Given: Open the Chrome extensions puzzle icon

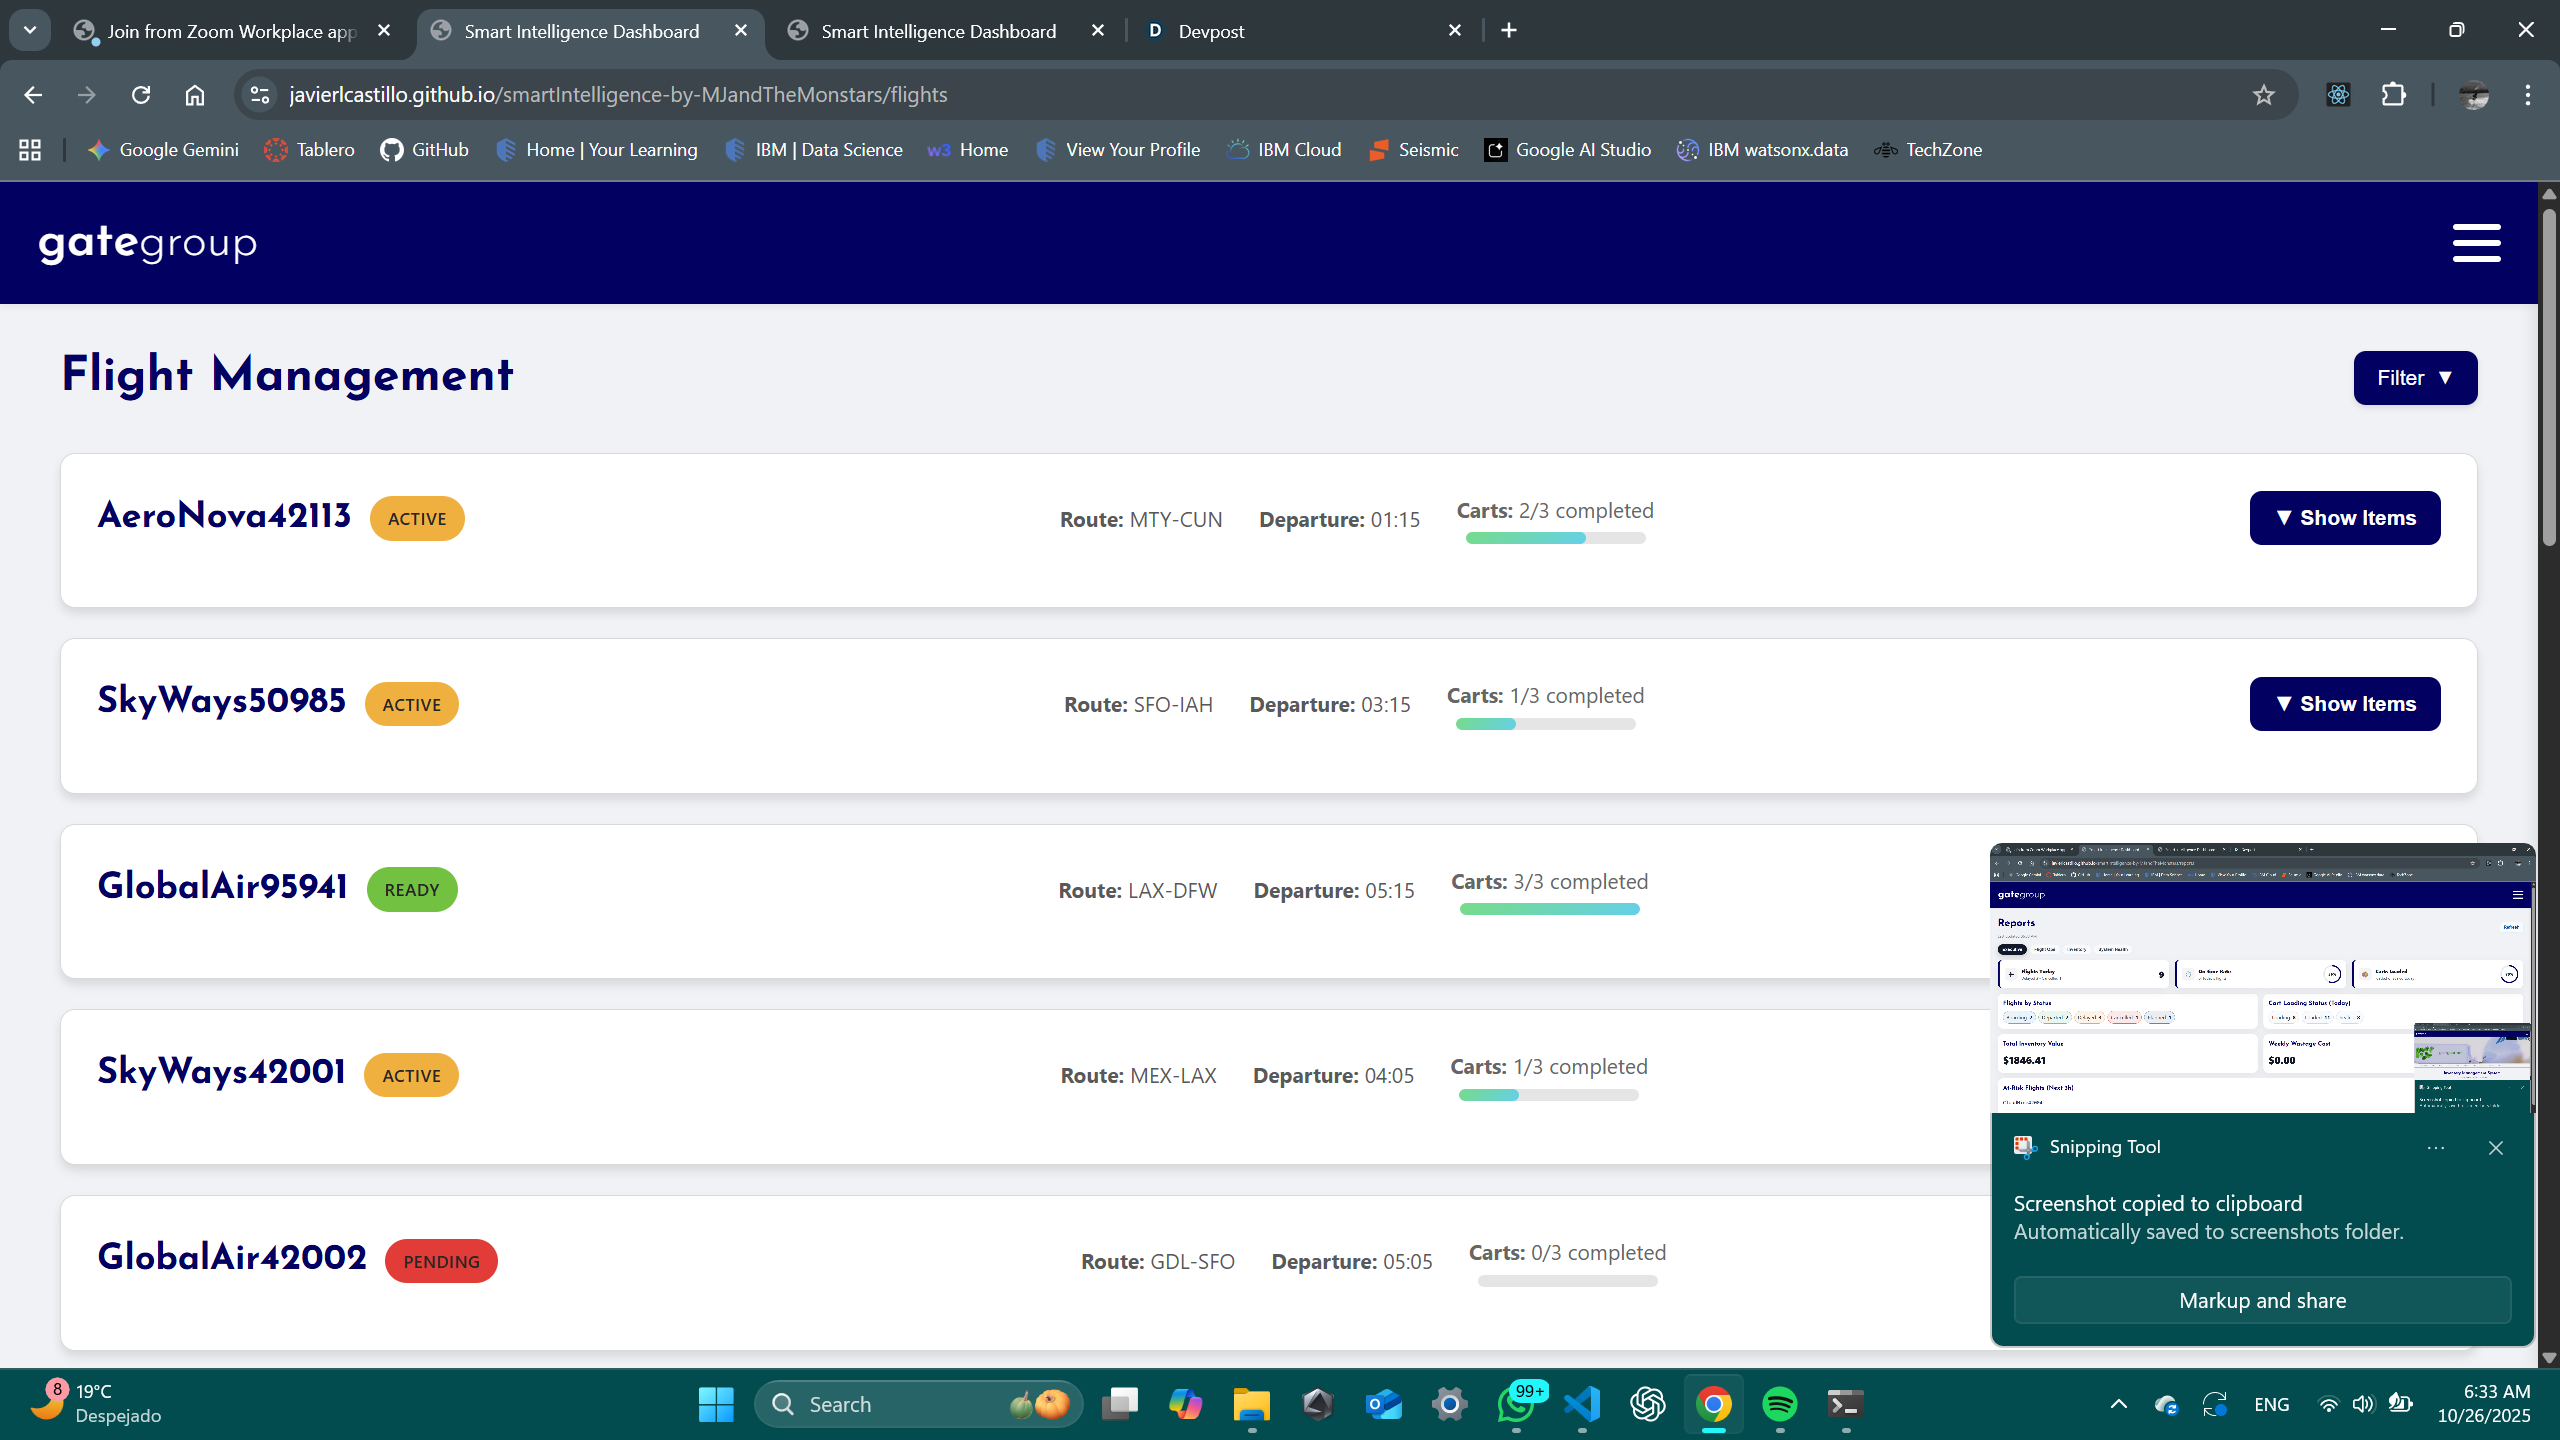Looking at the screenshot, I should click(x=2394, y=95).
